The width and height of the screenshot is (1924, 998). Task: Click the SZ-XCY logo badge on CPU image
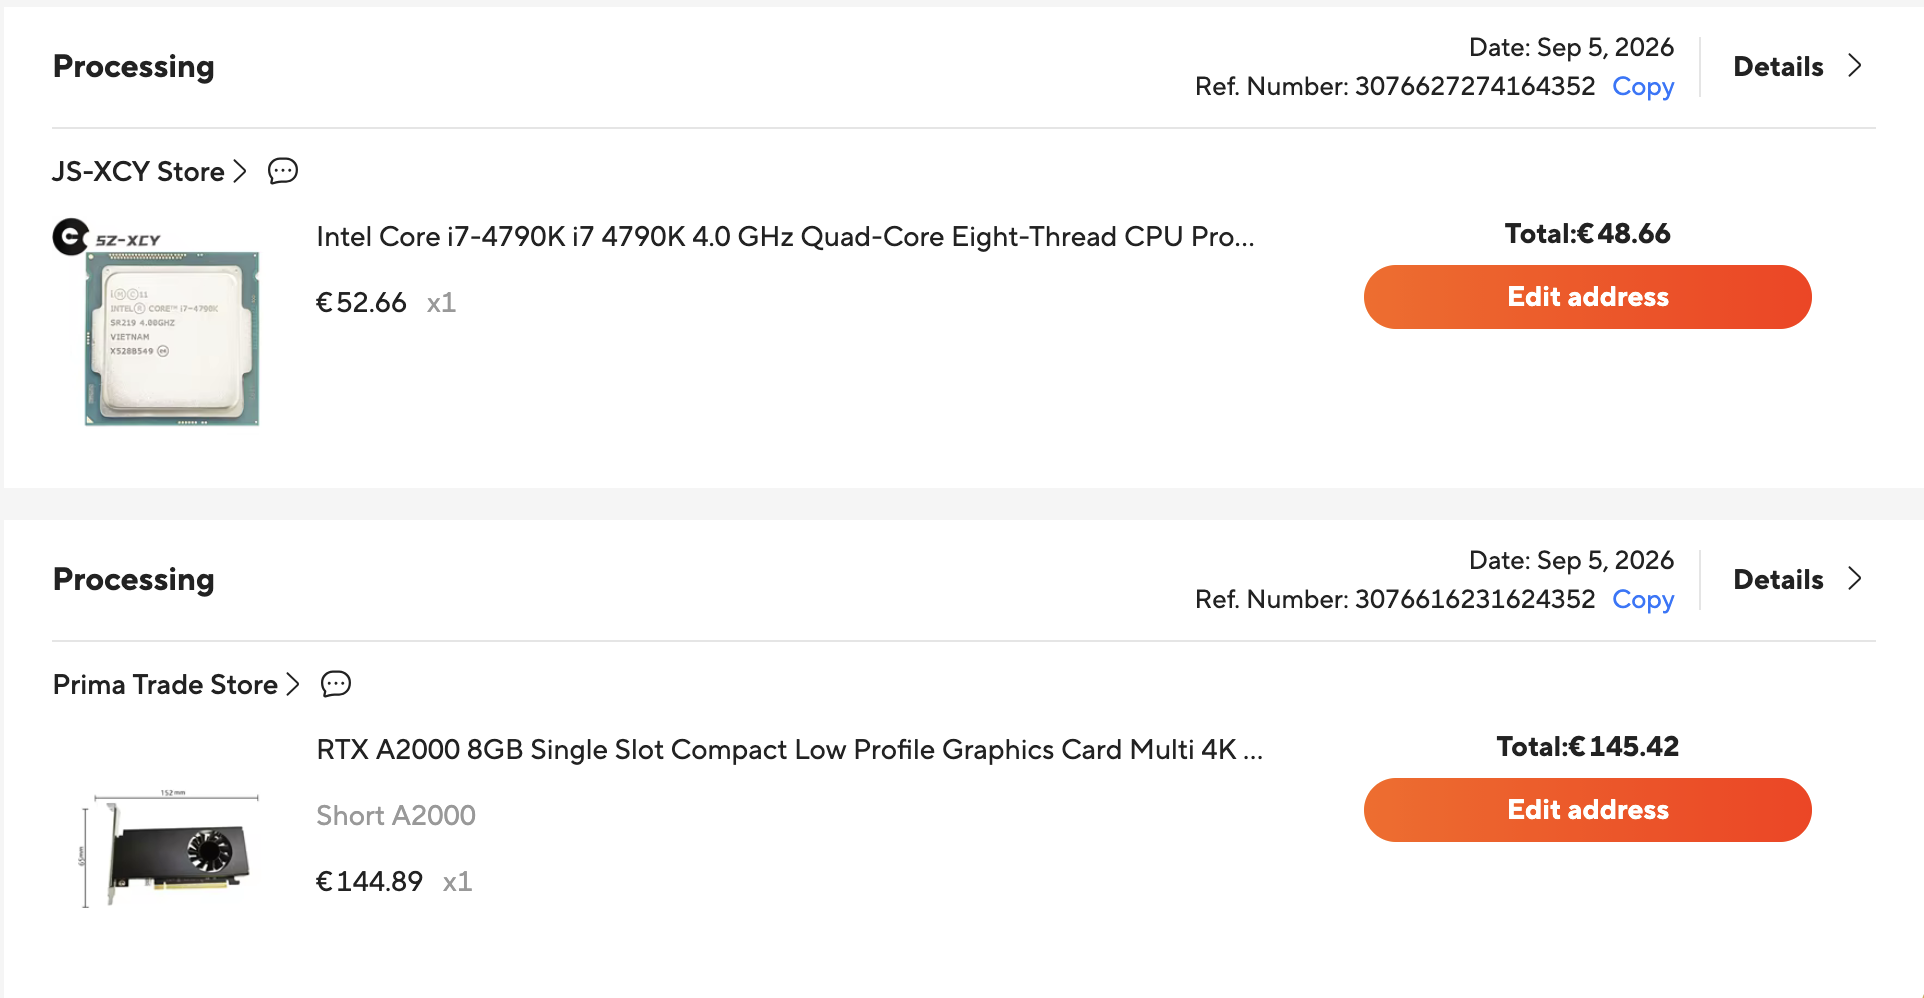pos(107,238)
